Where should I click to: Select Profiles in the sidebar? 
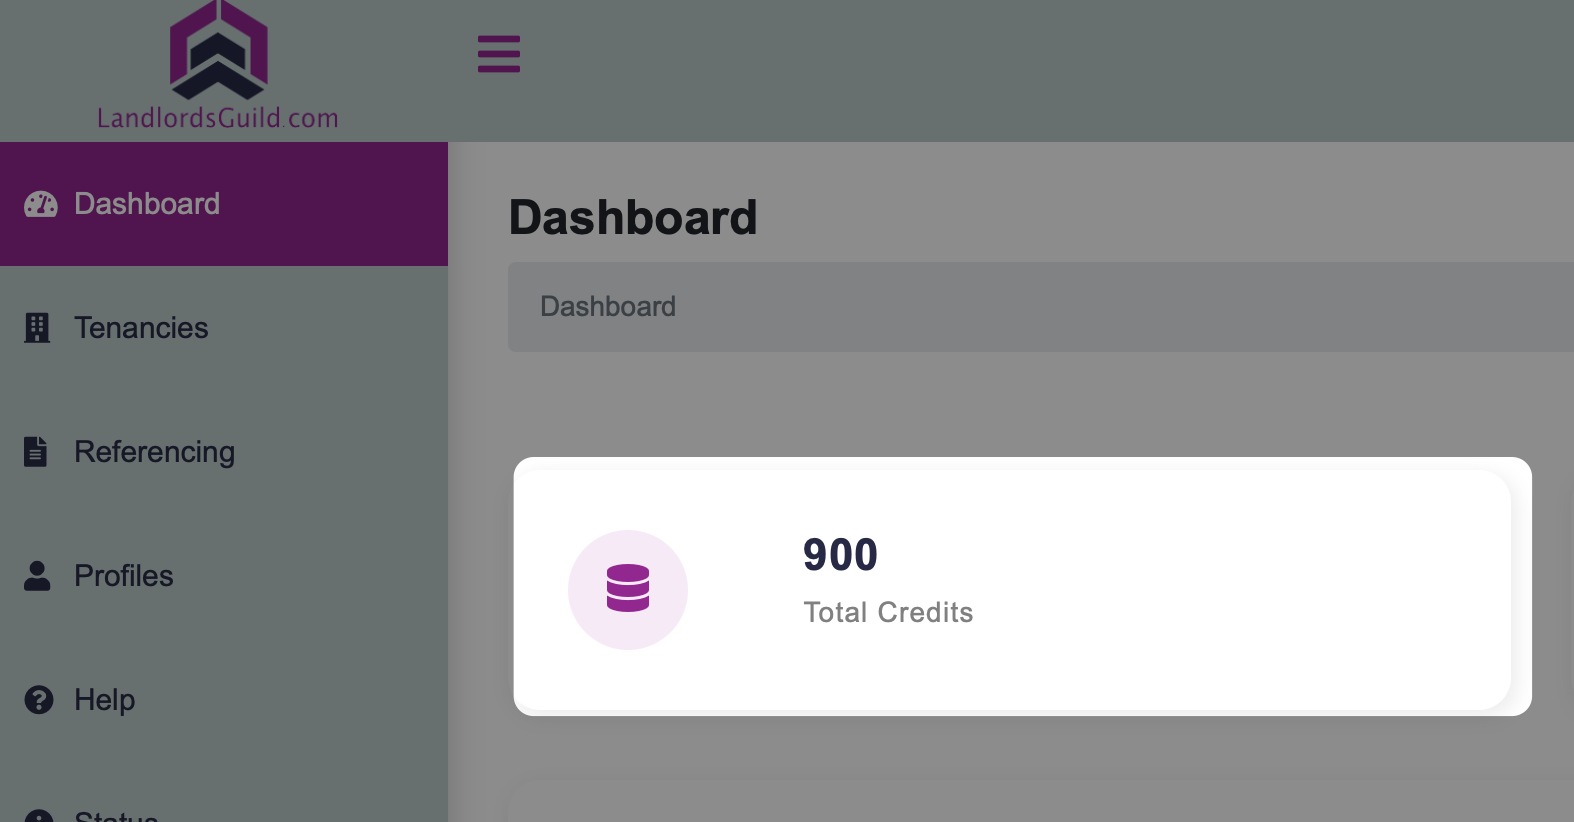tap(224, 576)
